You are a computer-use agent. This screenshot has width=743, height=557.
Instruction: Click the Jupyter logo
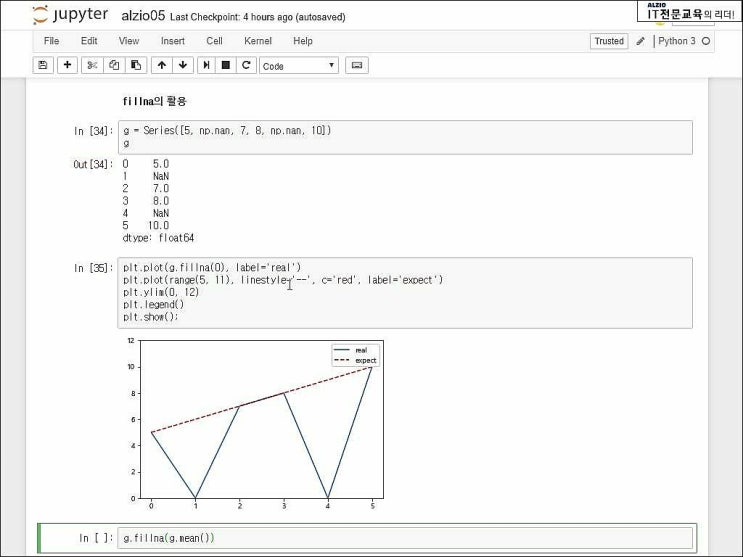70,15
